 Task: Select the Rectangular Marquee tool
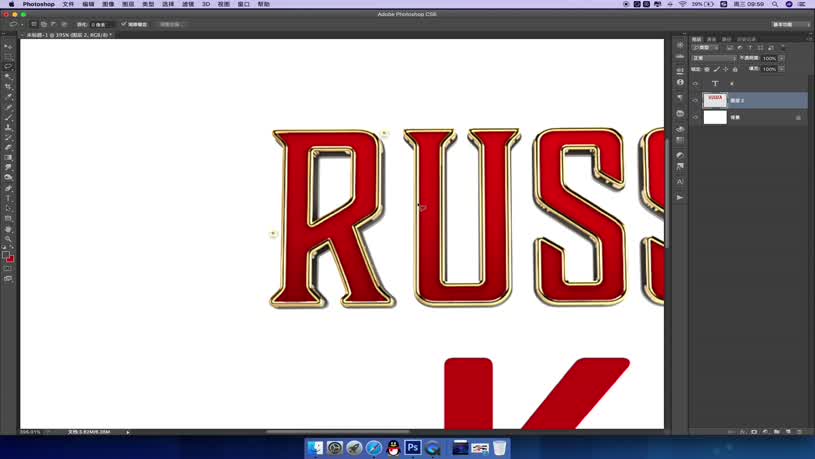(x=8, y=57)
